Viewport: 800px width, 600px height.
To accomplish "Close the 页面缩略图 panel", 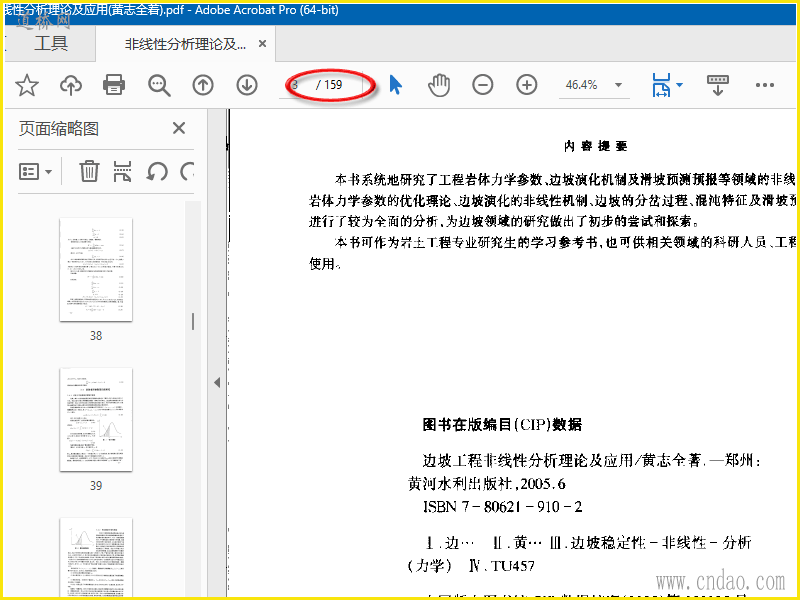I will (179, 128).
